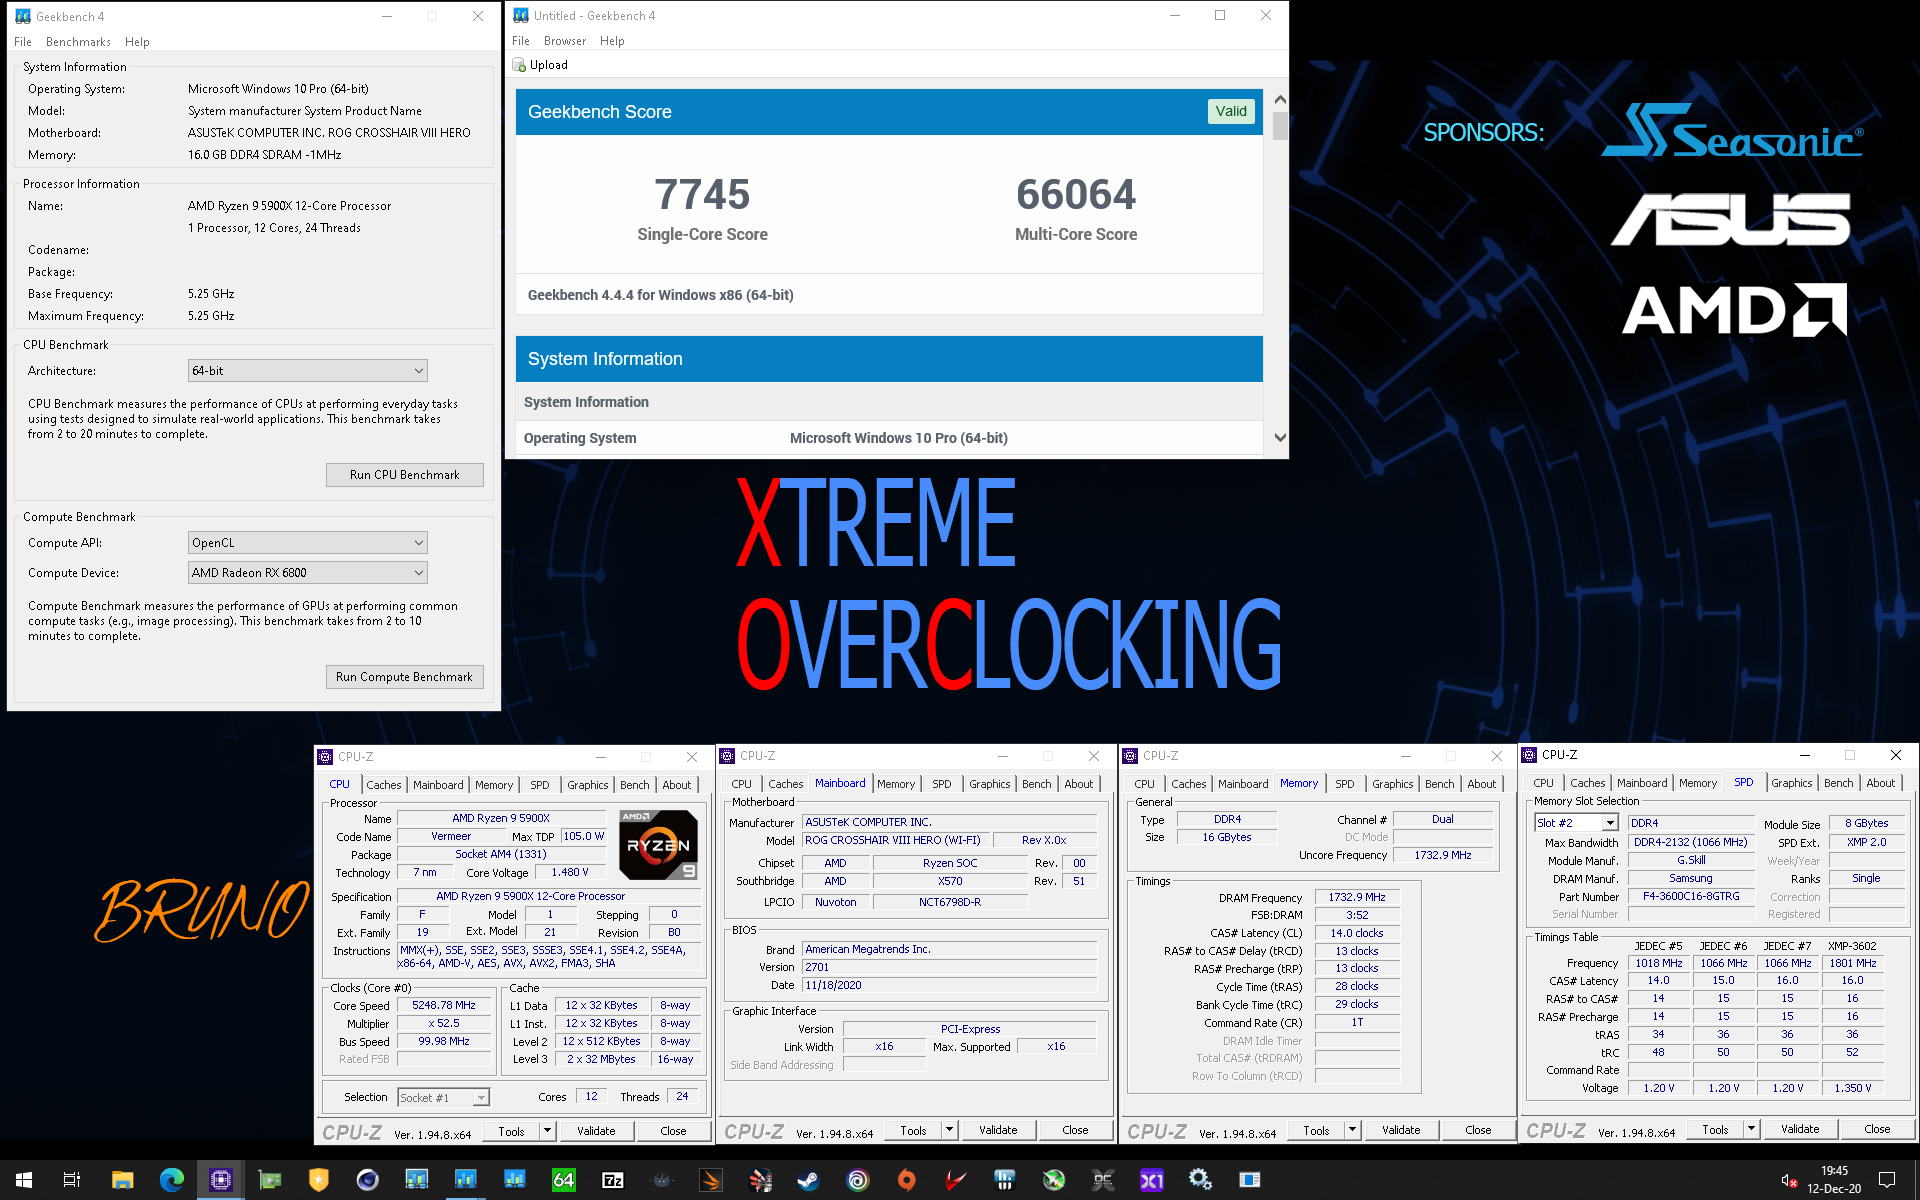The height and width of the screenshot is (1200, 1920).
Task: Click the muted volume tray icon
Action: tap(1789, 1180)
